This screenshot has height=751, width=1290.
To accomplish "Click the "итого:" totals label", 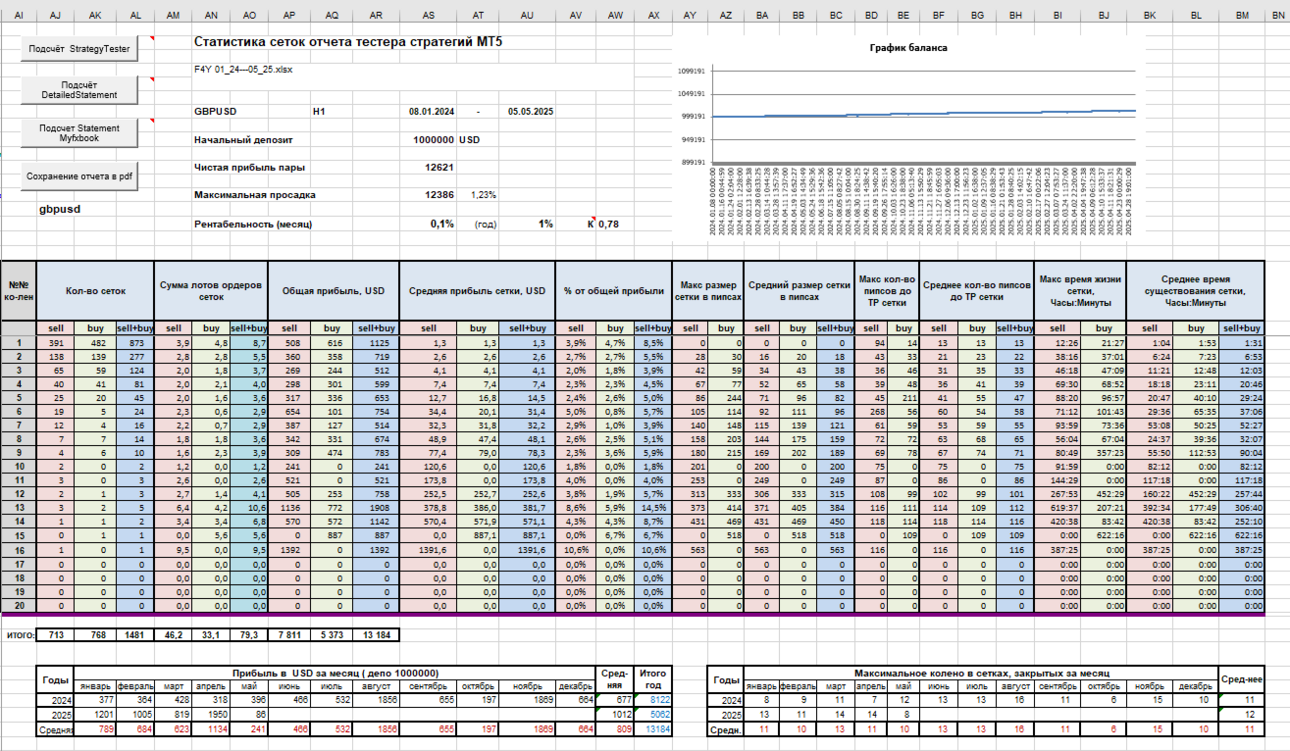I will tap(19, 635).
